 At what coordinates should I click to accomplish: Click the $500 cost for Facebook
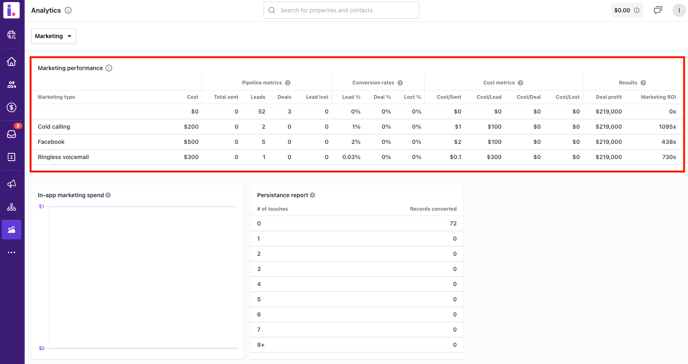(191, 142)
